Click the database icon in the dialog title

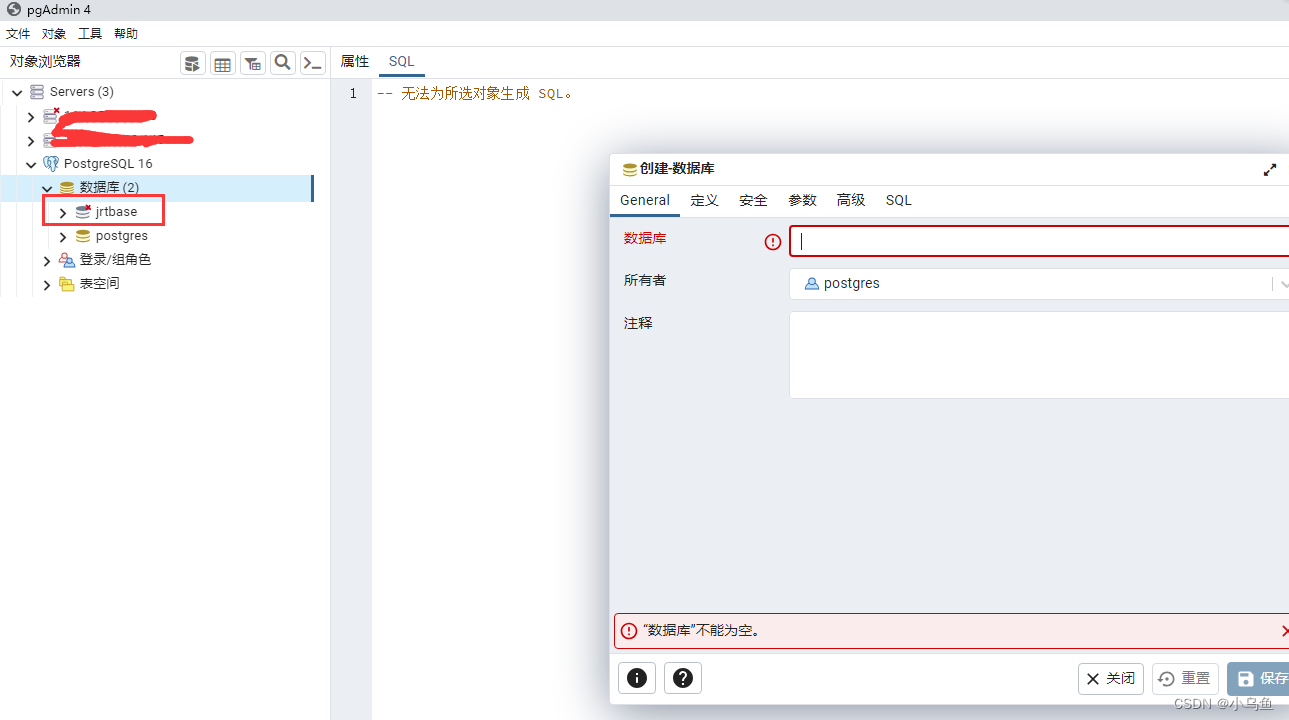(x=630, y=170)
